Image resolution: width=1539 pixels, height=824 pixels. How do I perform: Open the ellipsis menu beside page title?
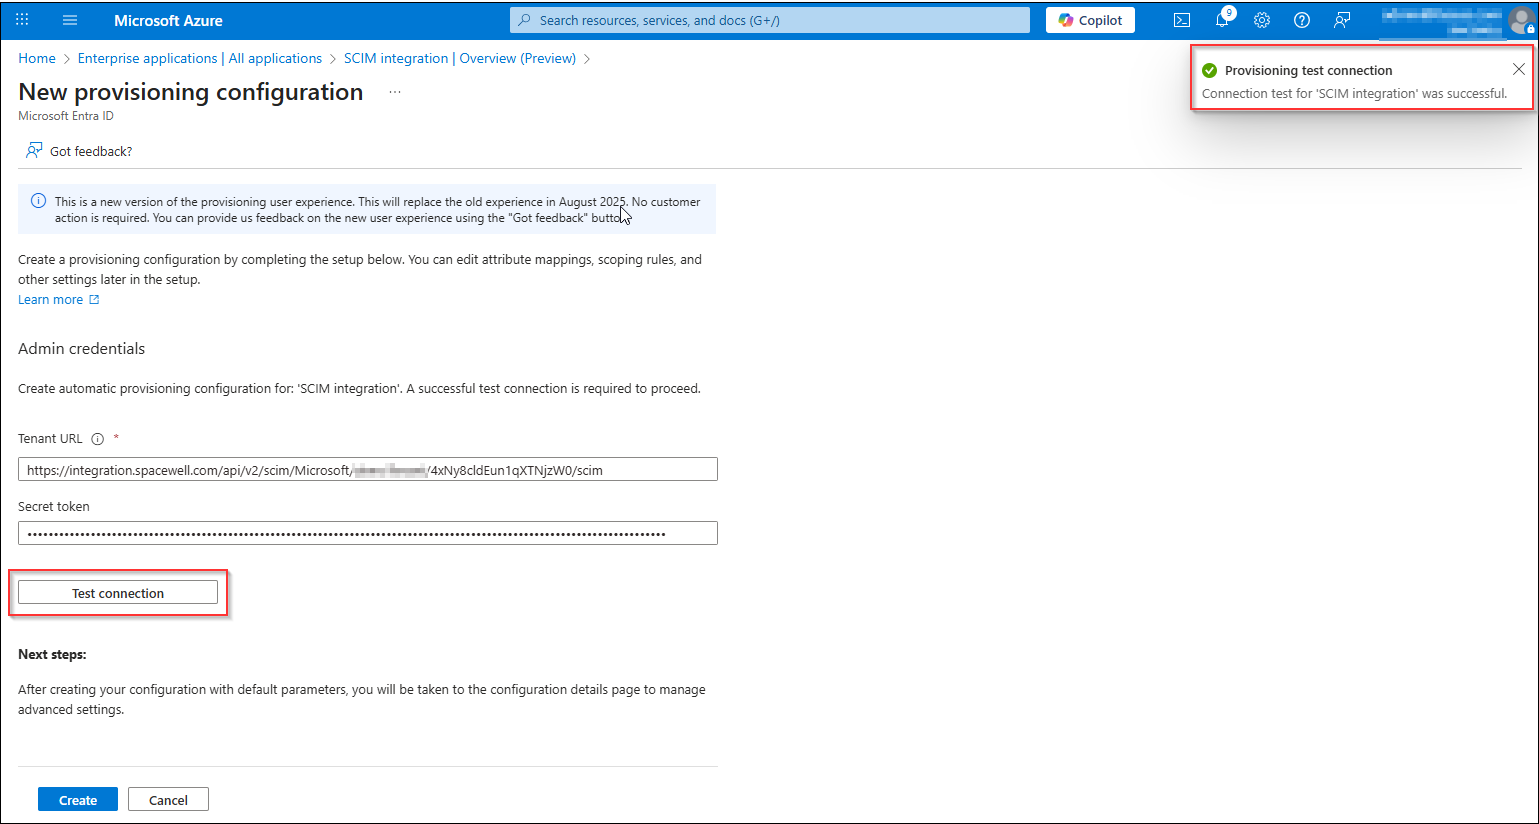coord(395,92)
